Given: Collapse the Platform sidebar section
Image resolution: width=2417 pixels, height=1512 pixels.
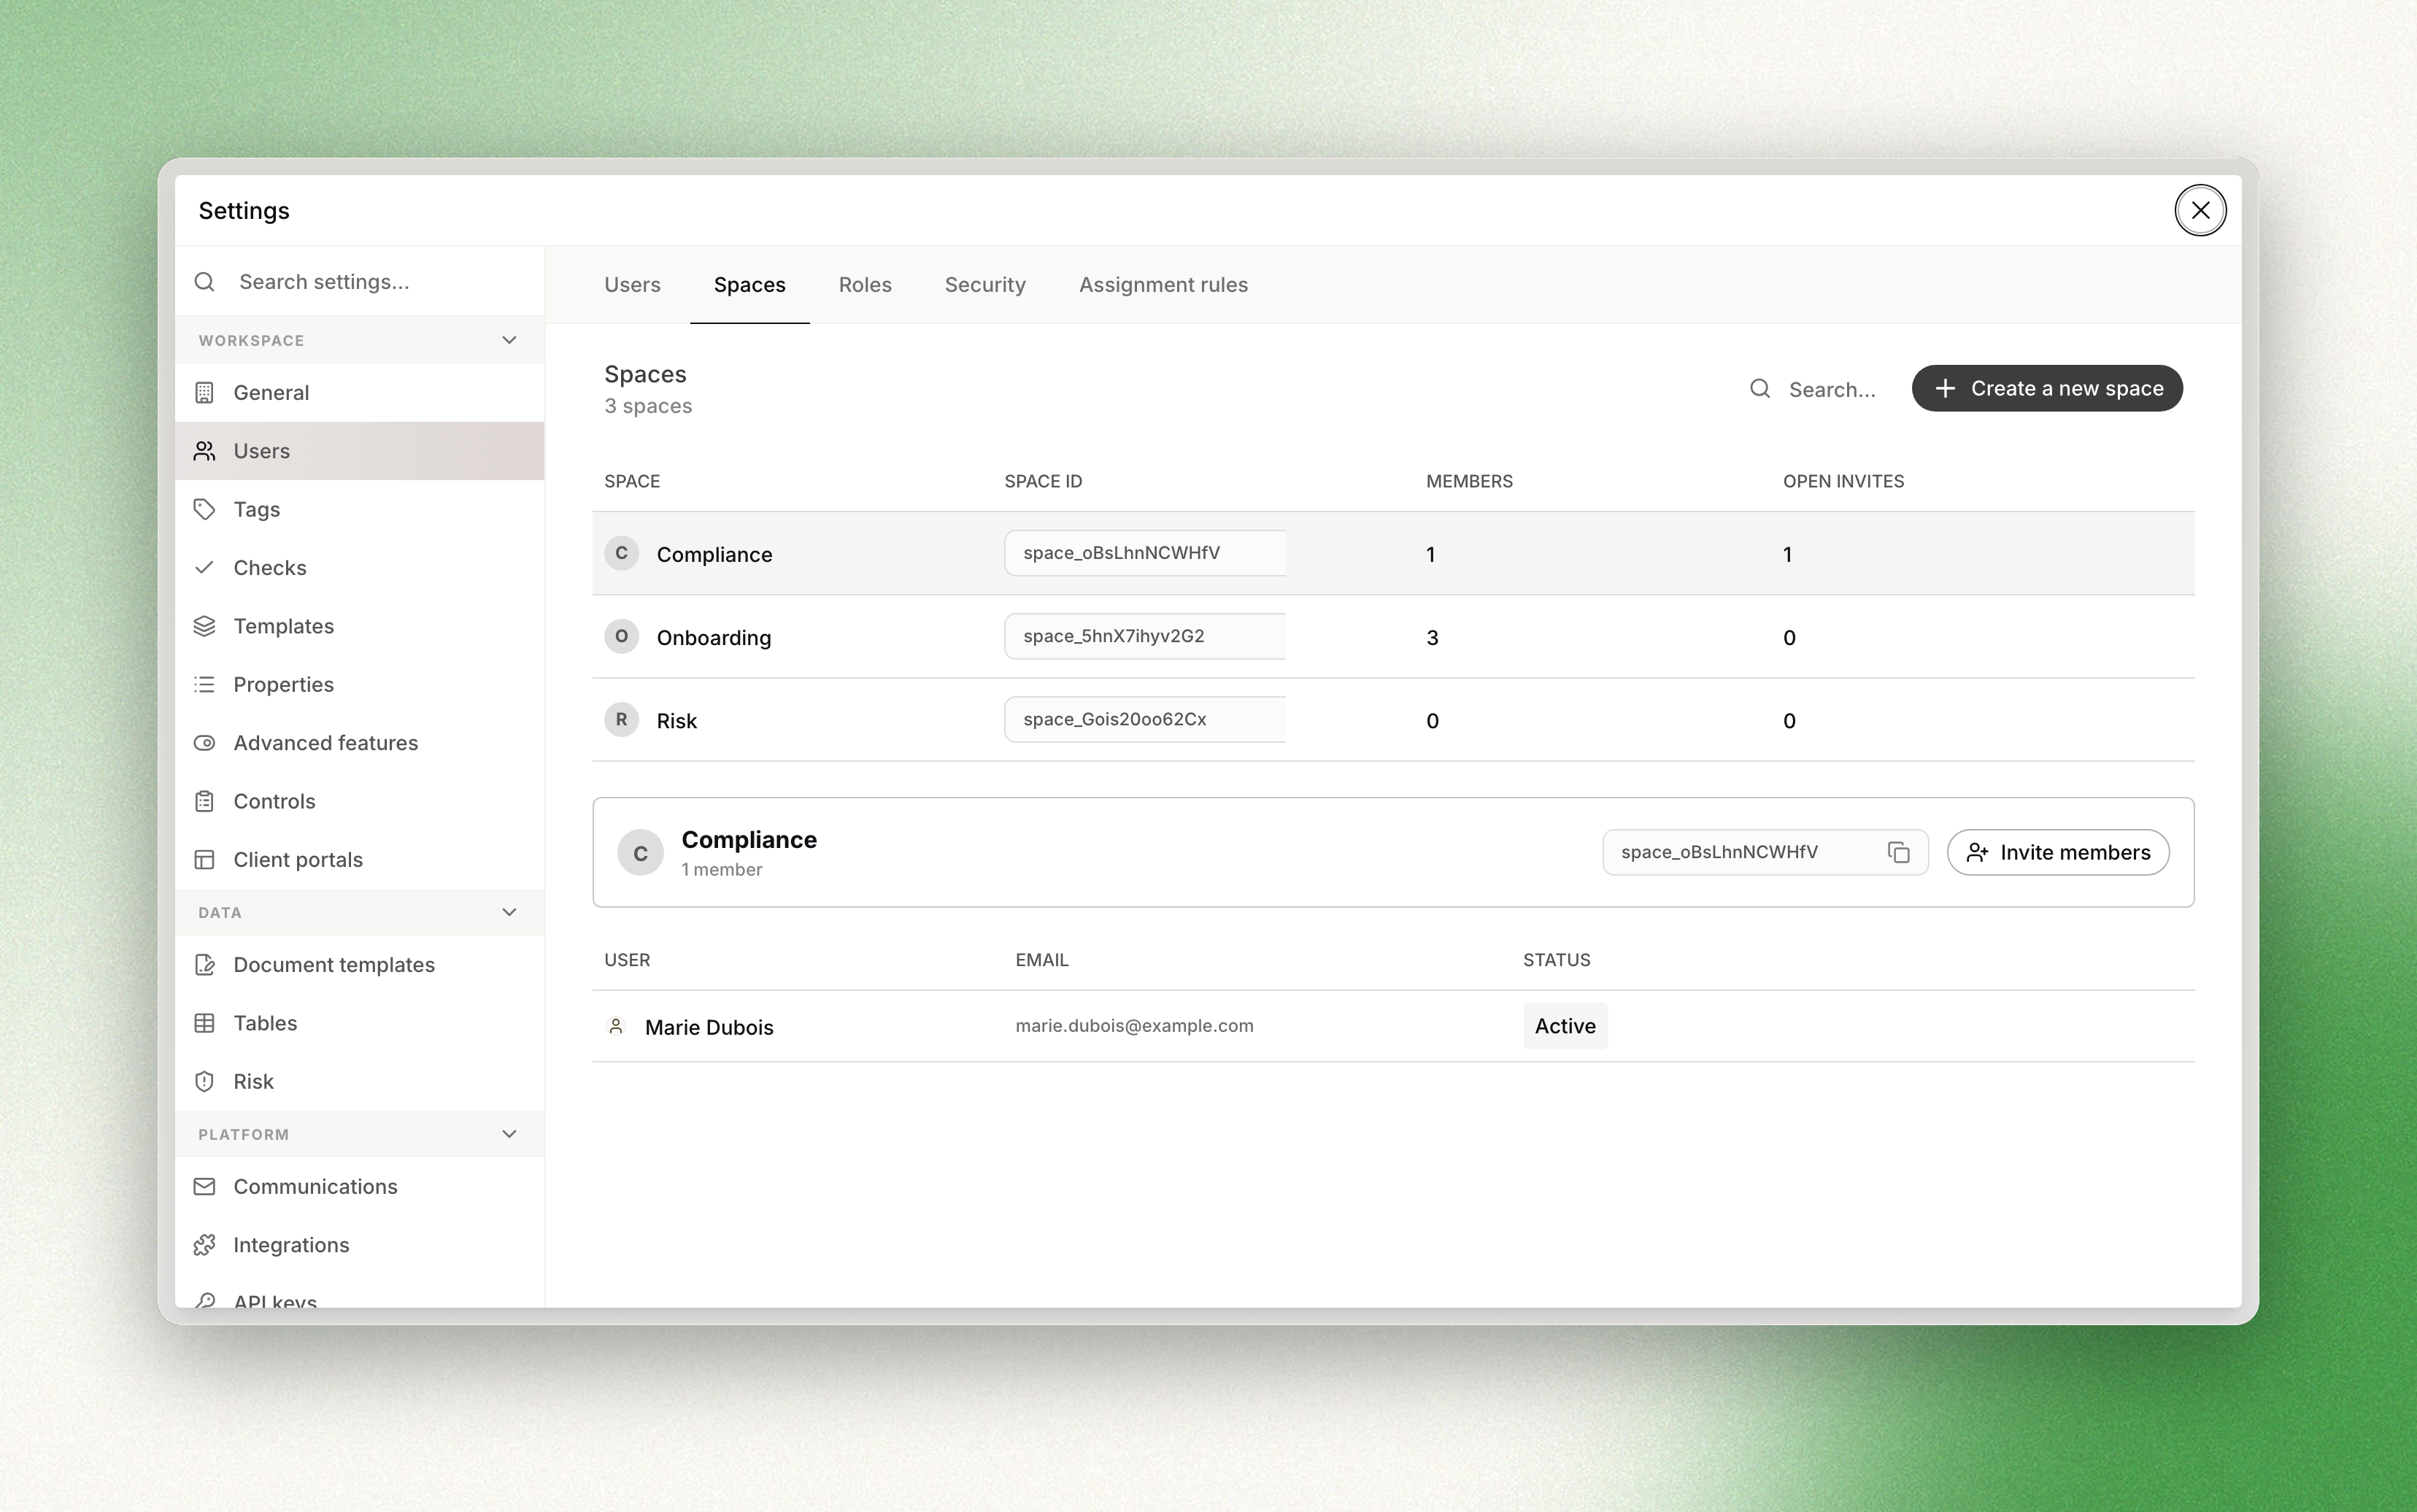Looking at the screenshot, I should point(509,1134).
